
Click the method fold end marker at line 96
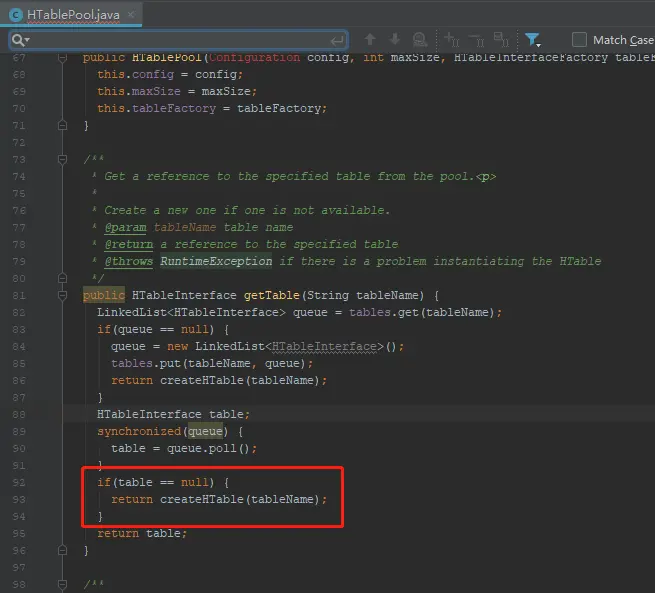(62, 550)
